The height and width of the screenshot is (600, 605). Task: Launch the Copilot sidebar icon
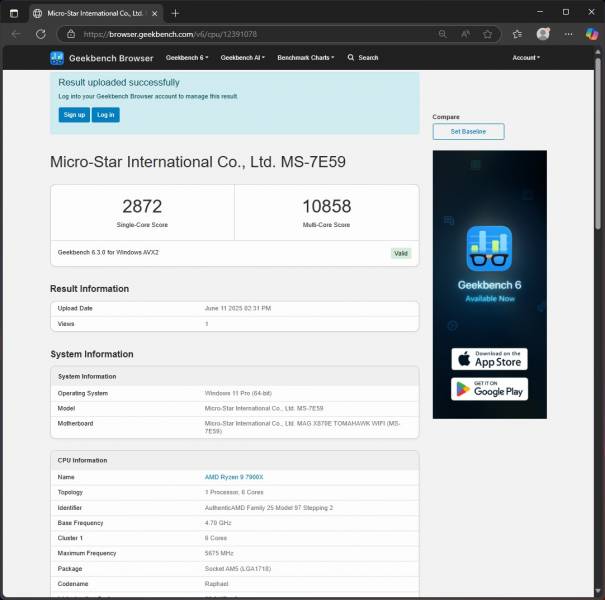click(591, 34)
